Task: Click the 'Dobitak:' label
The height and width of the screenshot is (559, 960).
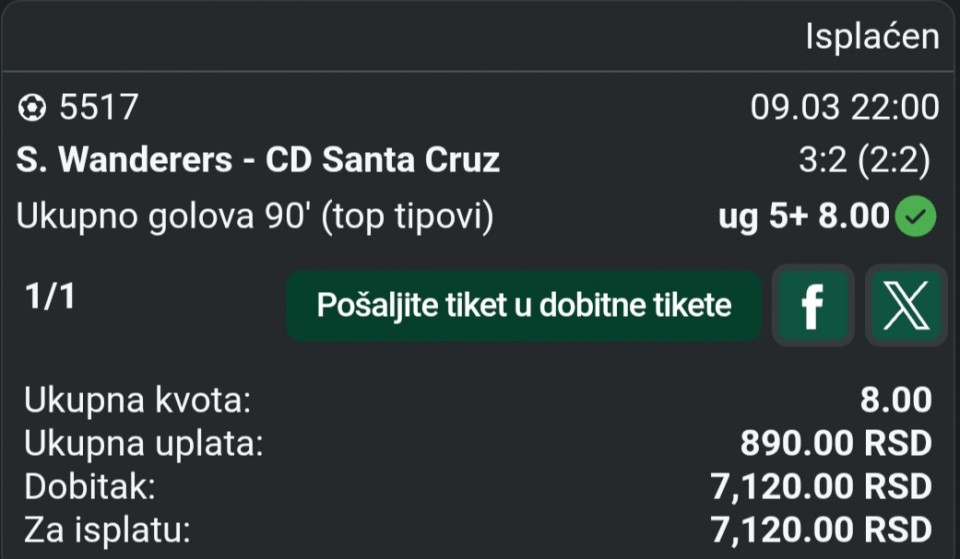Action: point(91,487)
